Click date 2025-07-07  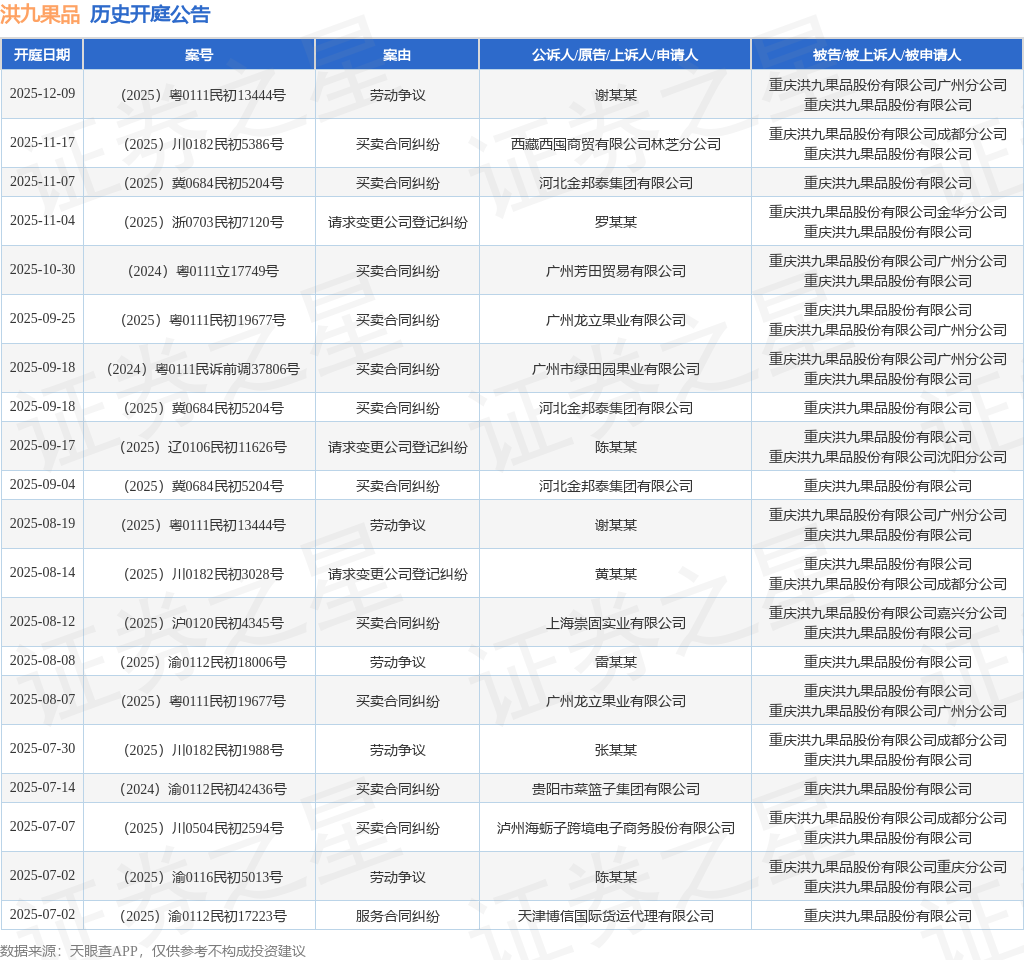(42, 827)
